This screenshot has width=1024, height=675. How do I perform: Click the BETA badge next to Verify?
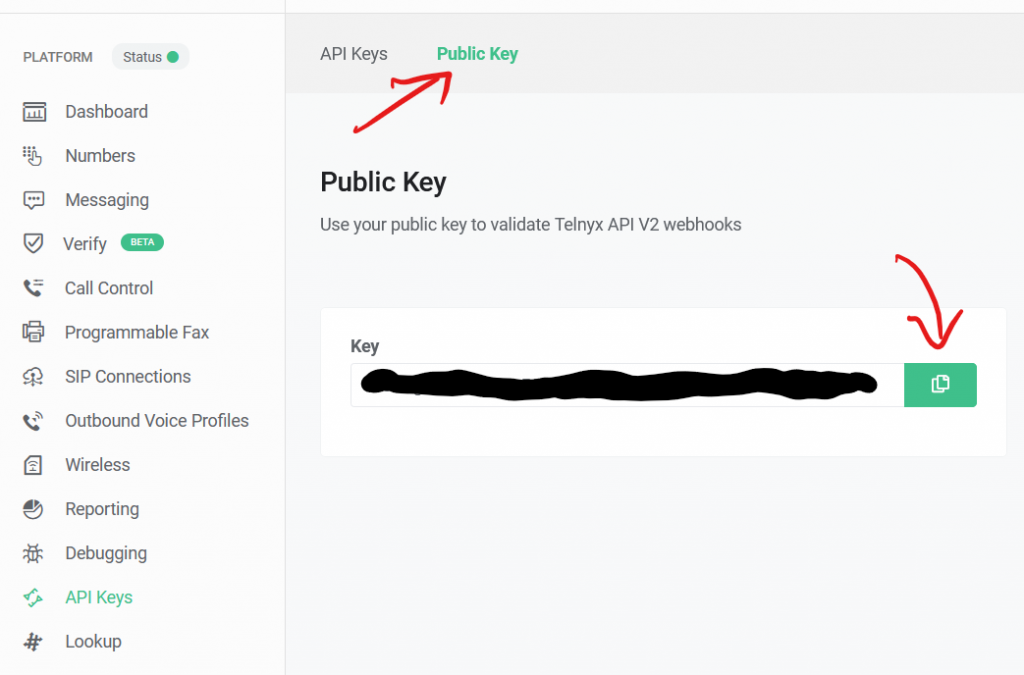pyautogui.click(x=142, y=242)
